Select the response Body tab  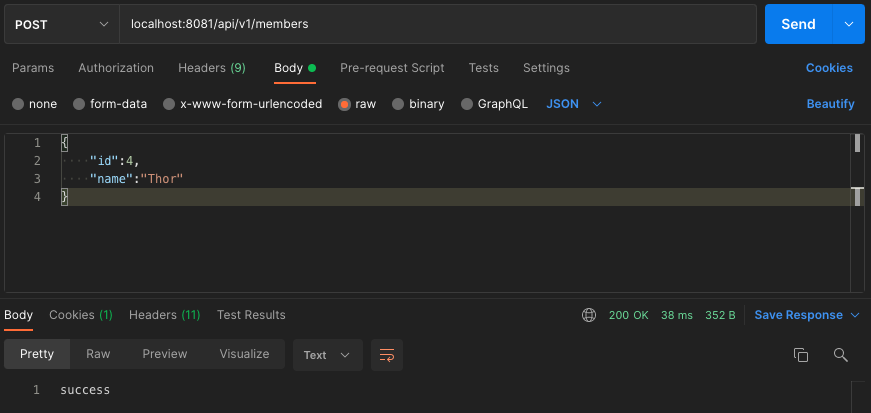(18, 315)
